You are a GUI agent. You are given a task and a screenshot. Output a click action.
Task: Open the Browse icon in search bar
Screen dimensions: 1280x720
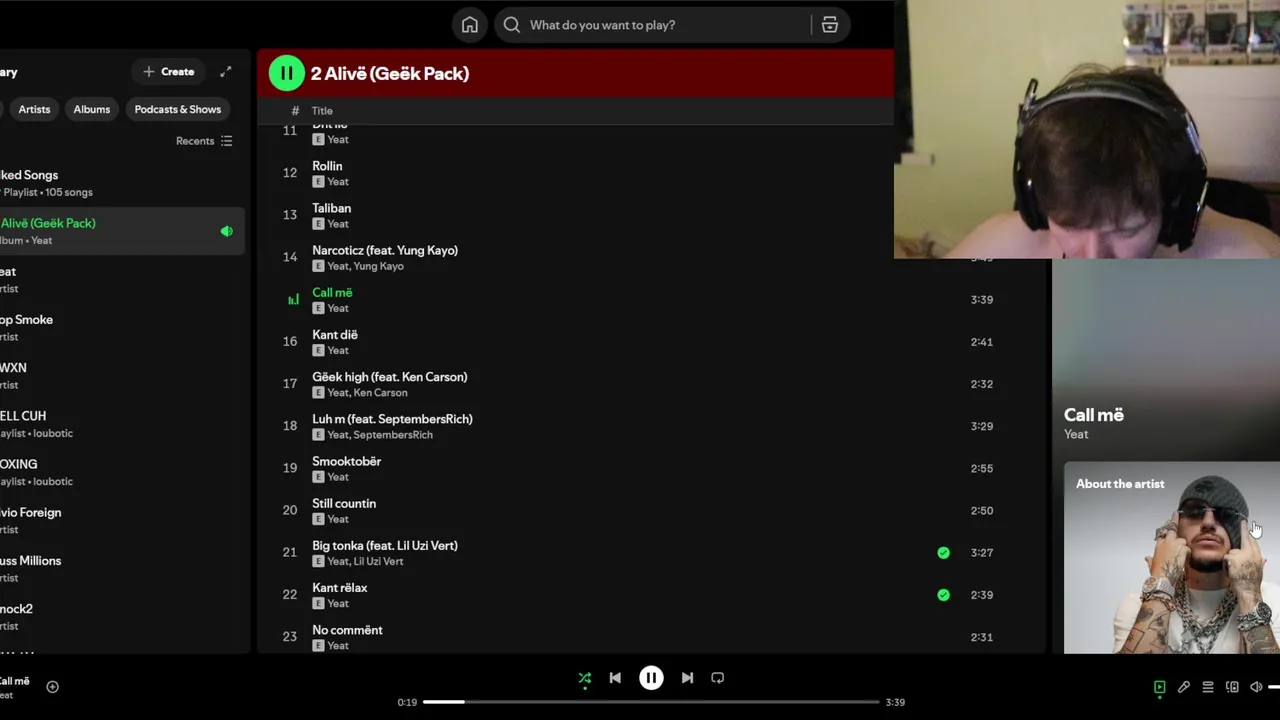[830, 25]
